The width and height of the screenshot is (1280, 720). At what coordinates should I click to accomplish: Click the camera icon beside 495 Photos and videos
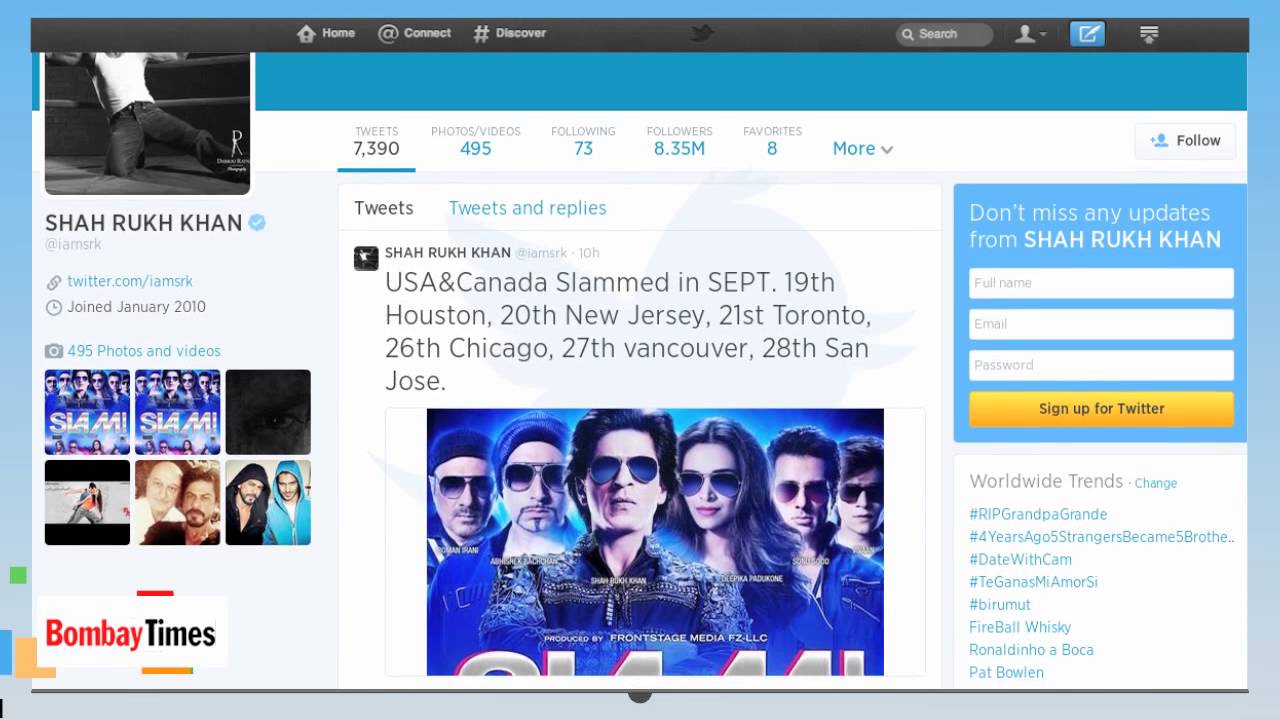point(54,351)
